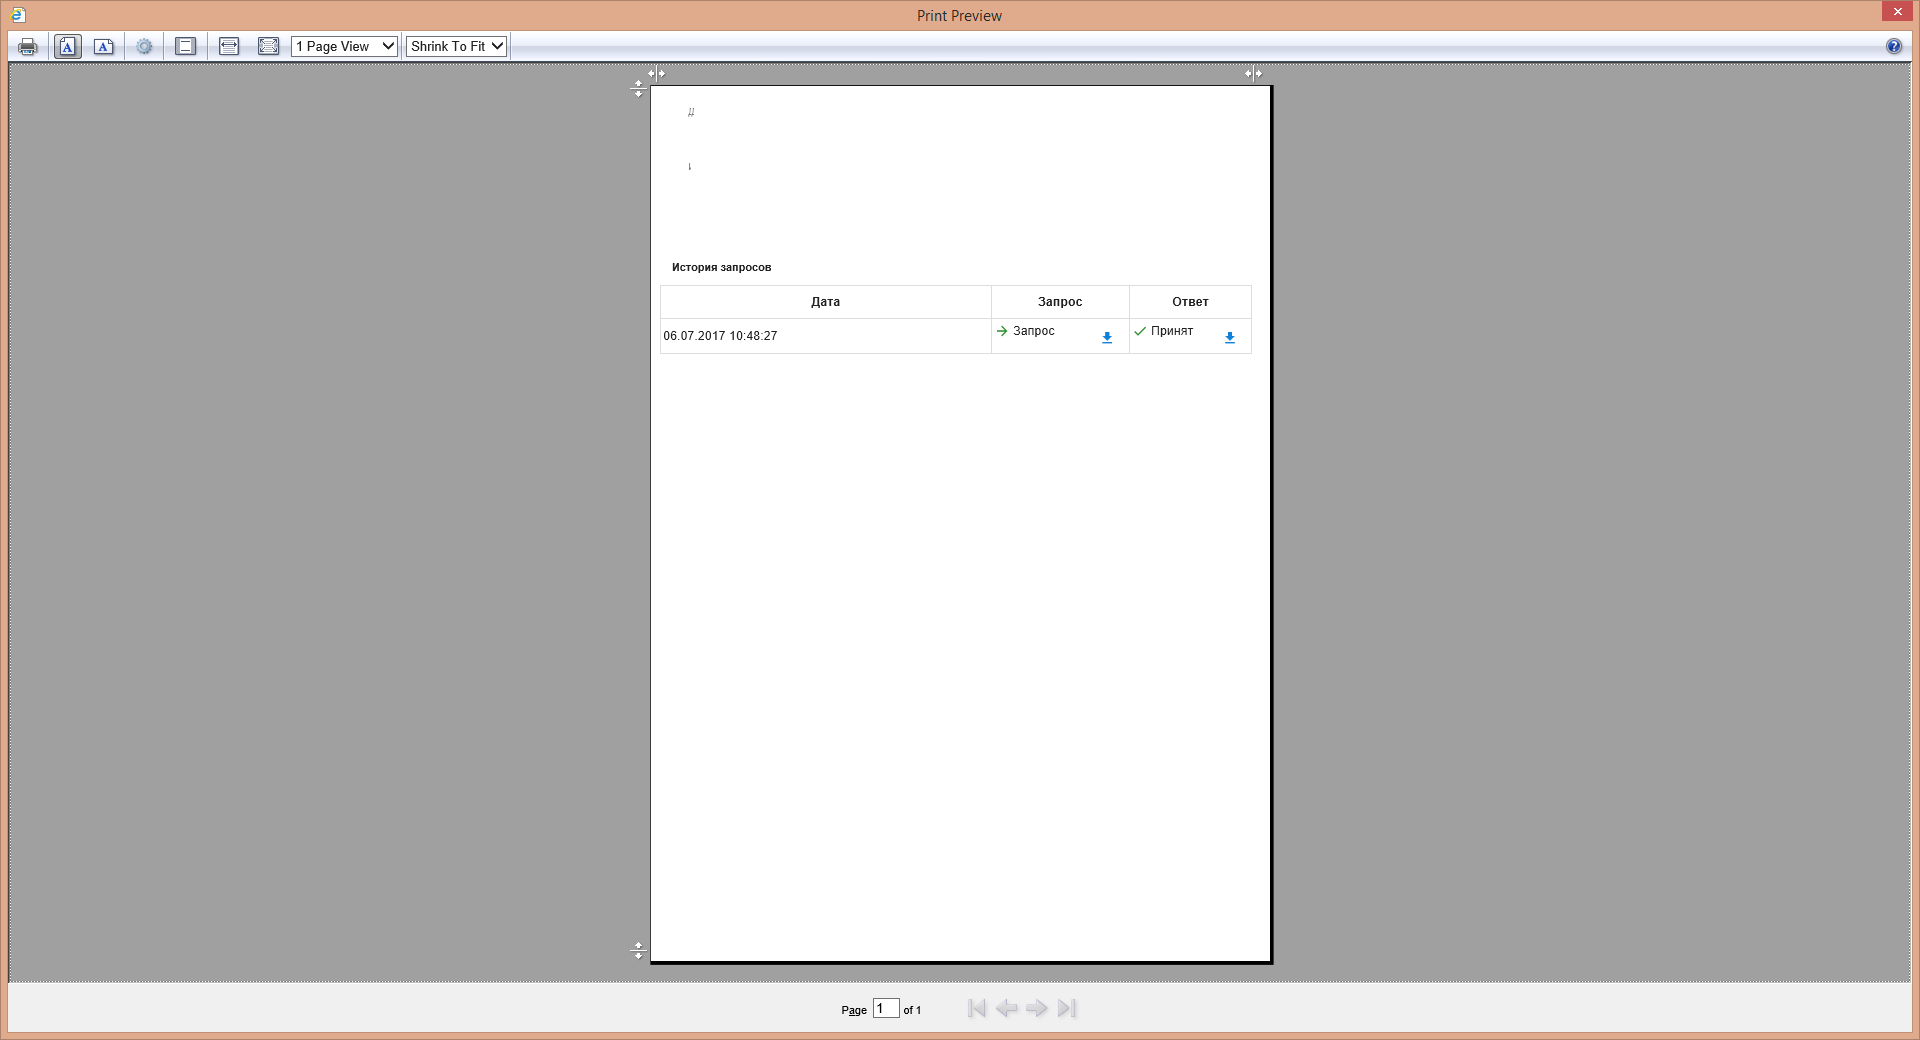This screenshot has height=1040, width=1920.
Task: Click the green checkmark beside Принят
Action: [x=1140, y=331]
